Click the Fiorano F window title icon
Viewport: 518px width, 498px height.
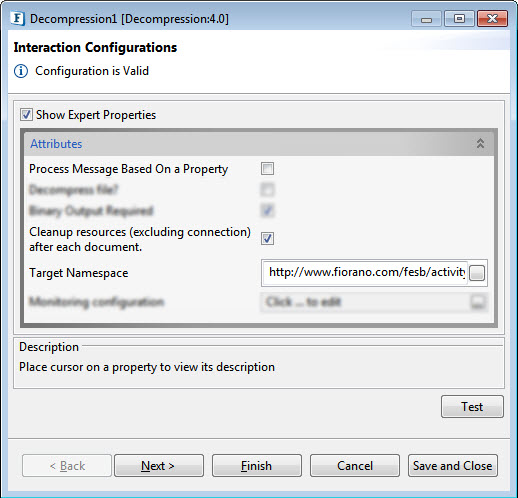click(x=17, y=19)
